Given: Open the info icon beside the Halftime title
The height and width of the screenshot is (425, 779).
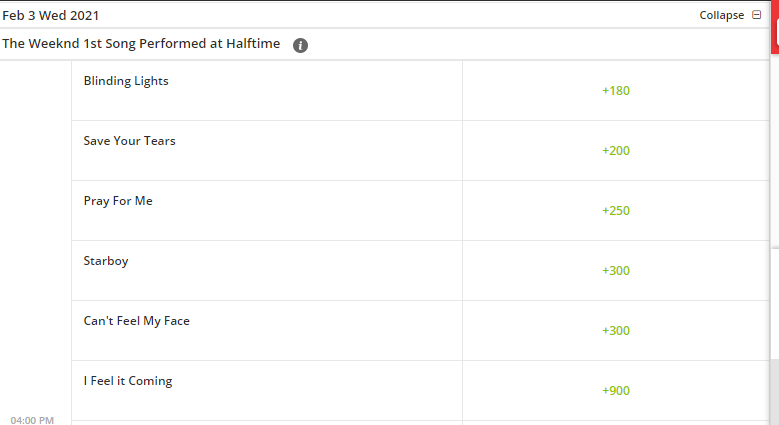Looking at the screenshot, I should (x=300, y=45).
